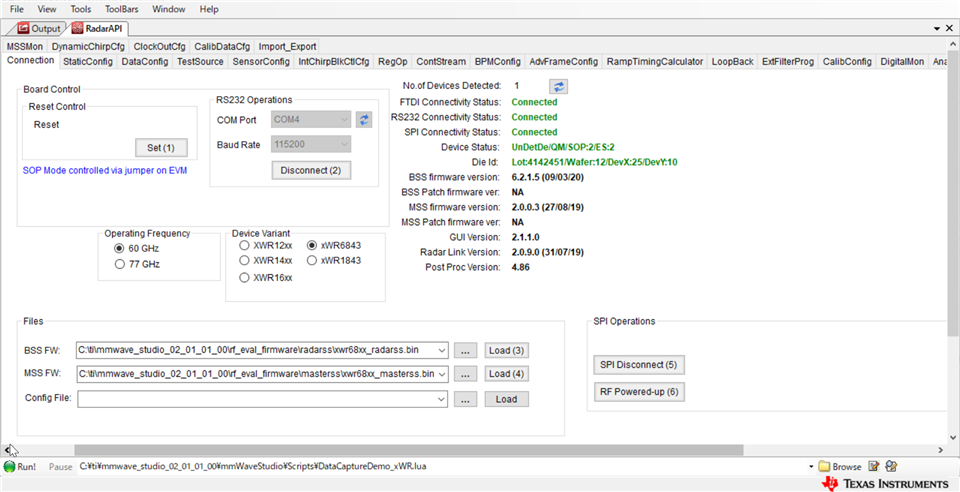Click Load for the Config File

click(507, 399)
